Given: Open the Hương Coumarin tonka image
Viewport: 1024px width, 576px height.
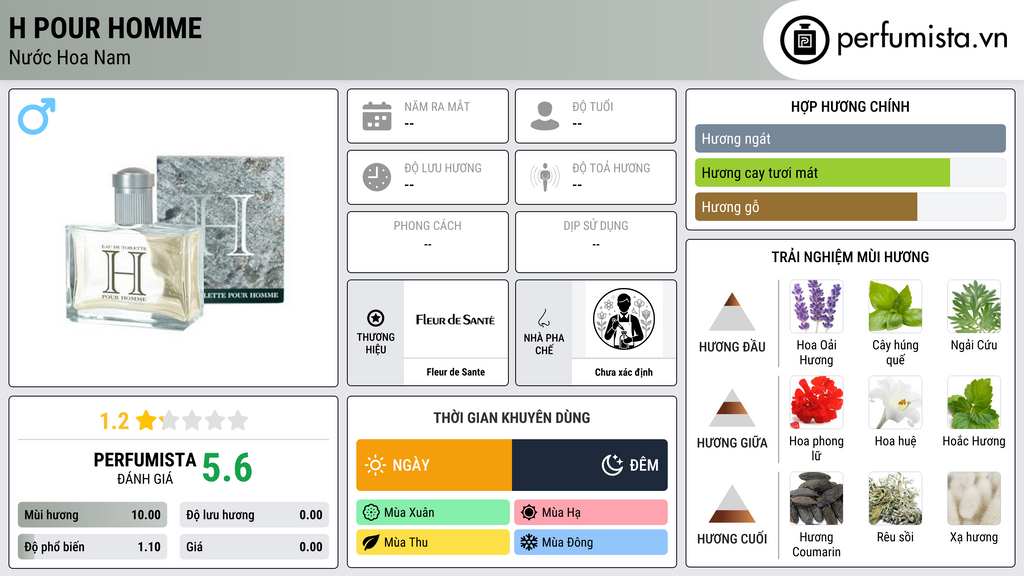Looking at the screenshot, I should pos(816,498).
